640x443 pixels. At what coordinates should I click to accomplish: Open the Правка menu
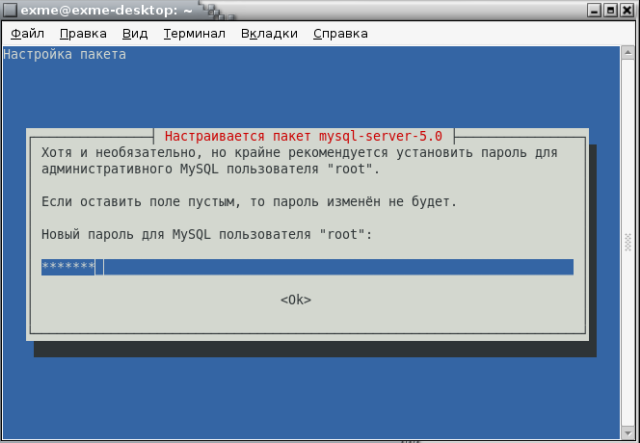(83, 33)
